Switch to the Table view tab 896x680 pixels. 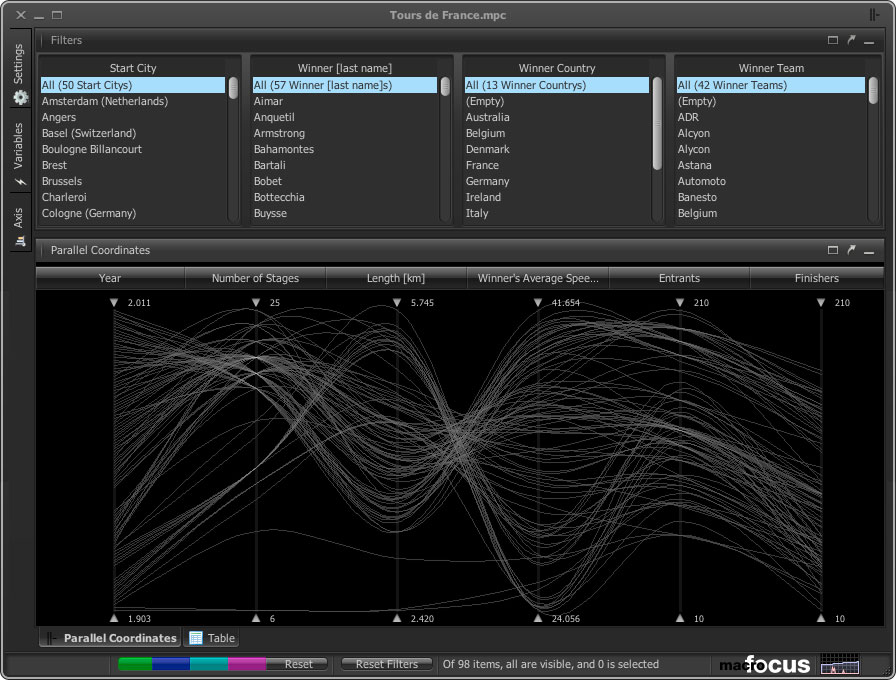point(211,638)
